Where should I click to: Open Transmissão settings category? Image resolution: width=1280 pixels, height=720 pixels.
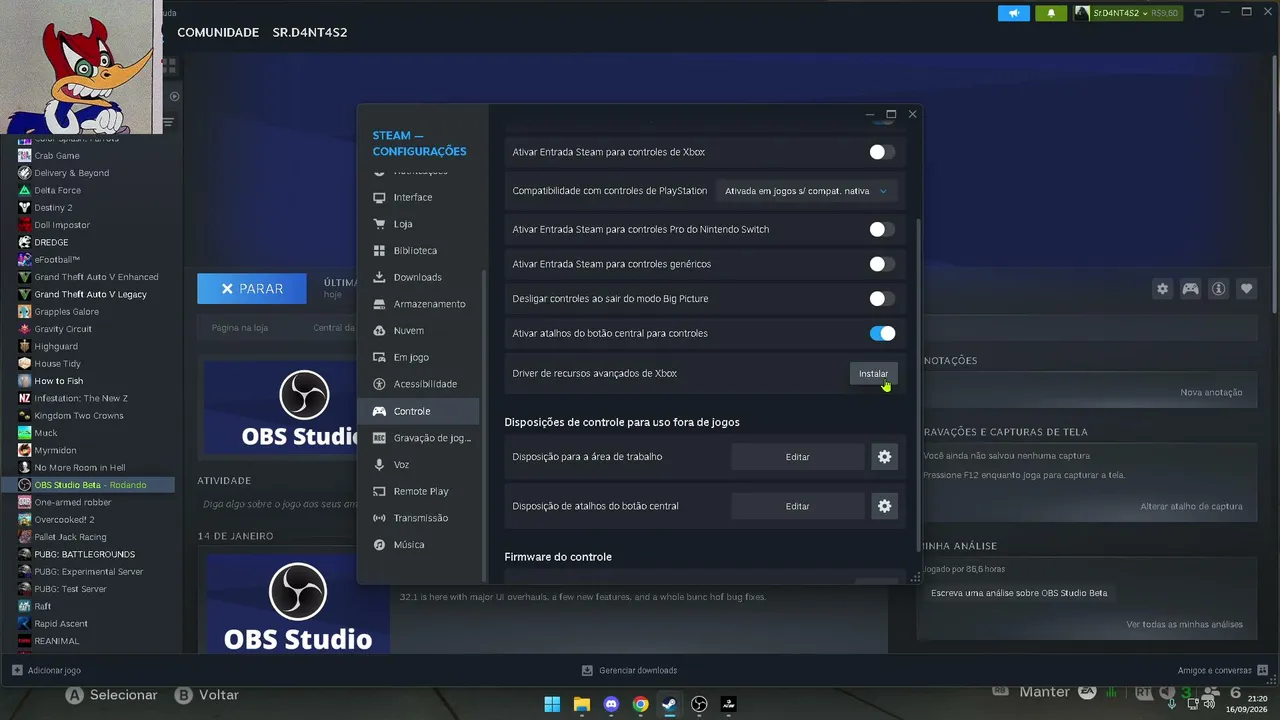pyautogui.click(x=420, y=518)
